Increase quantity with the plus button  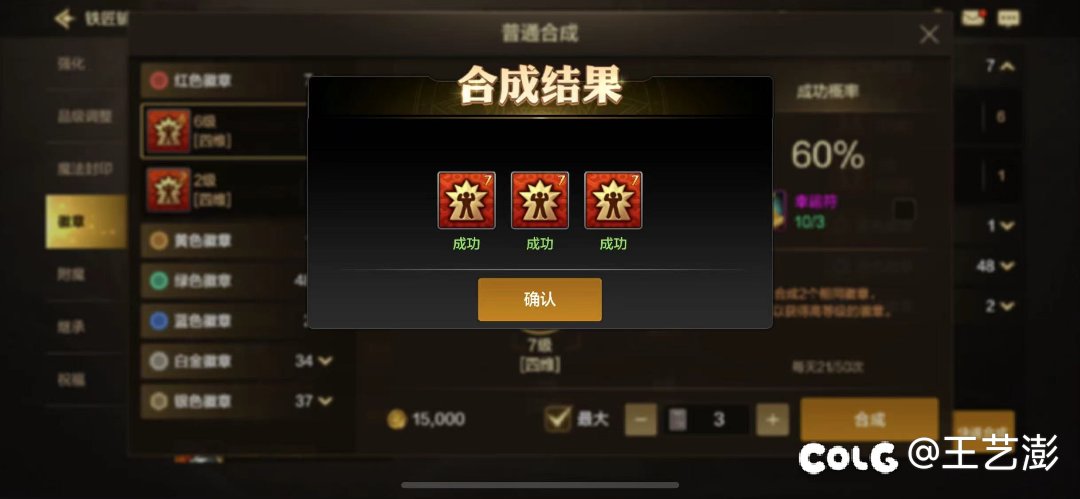point(772,419)
